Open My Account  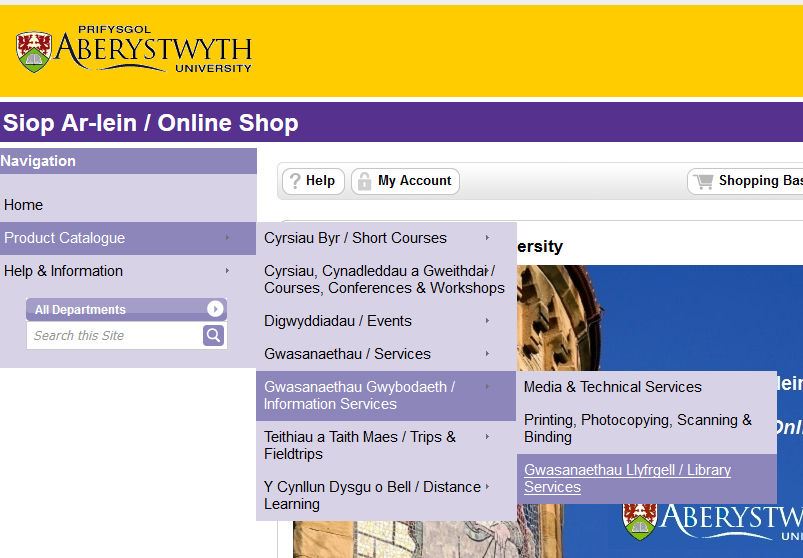(405, 181)
